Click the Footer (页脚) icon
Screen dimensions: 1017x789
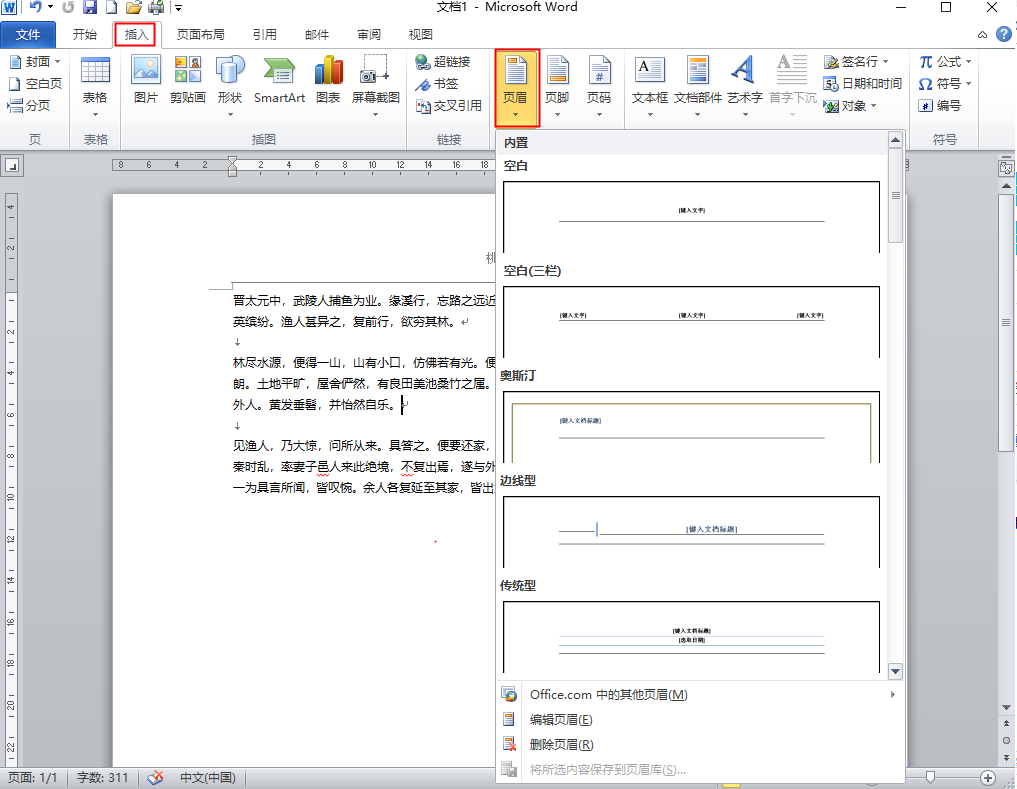[x=557, y=87]
